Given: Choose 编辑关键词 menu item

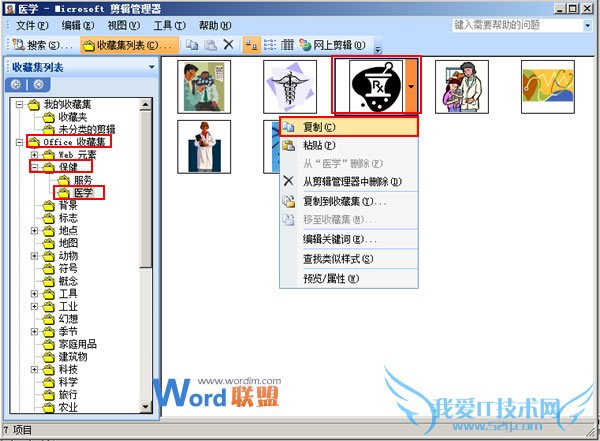Looking at the screenshot, I should [x=349, y=240].
